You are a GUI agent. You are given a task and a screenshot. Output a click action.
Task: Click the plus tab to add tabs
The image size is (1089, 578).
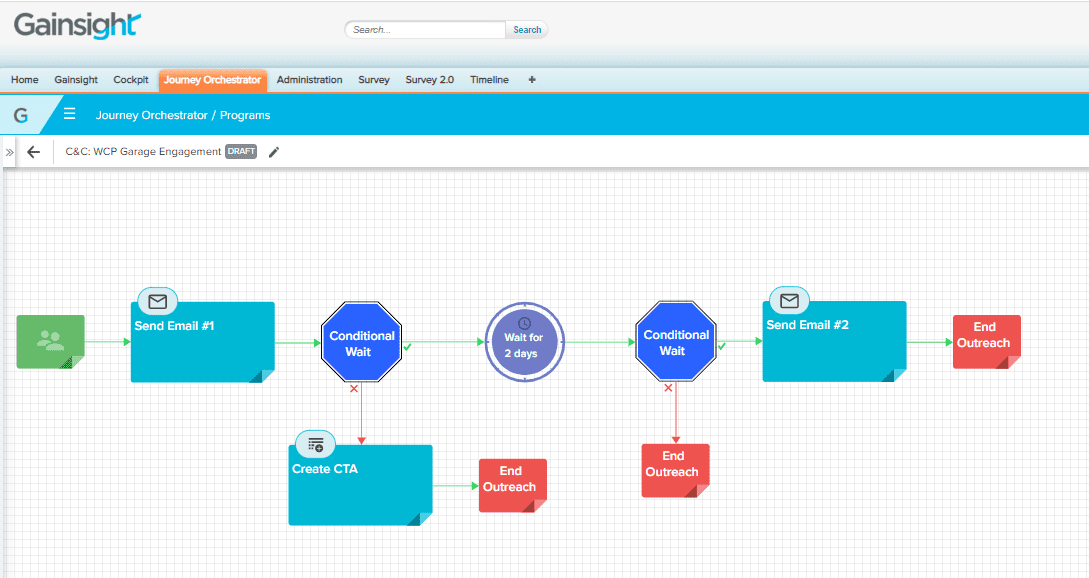[531, 80]
